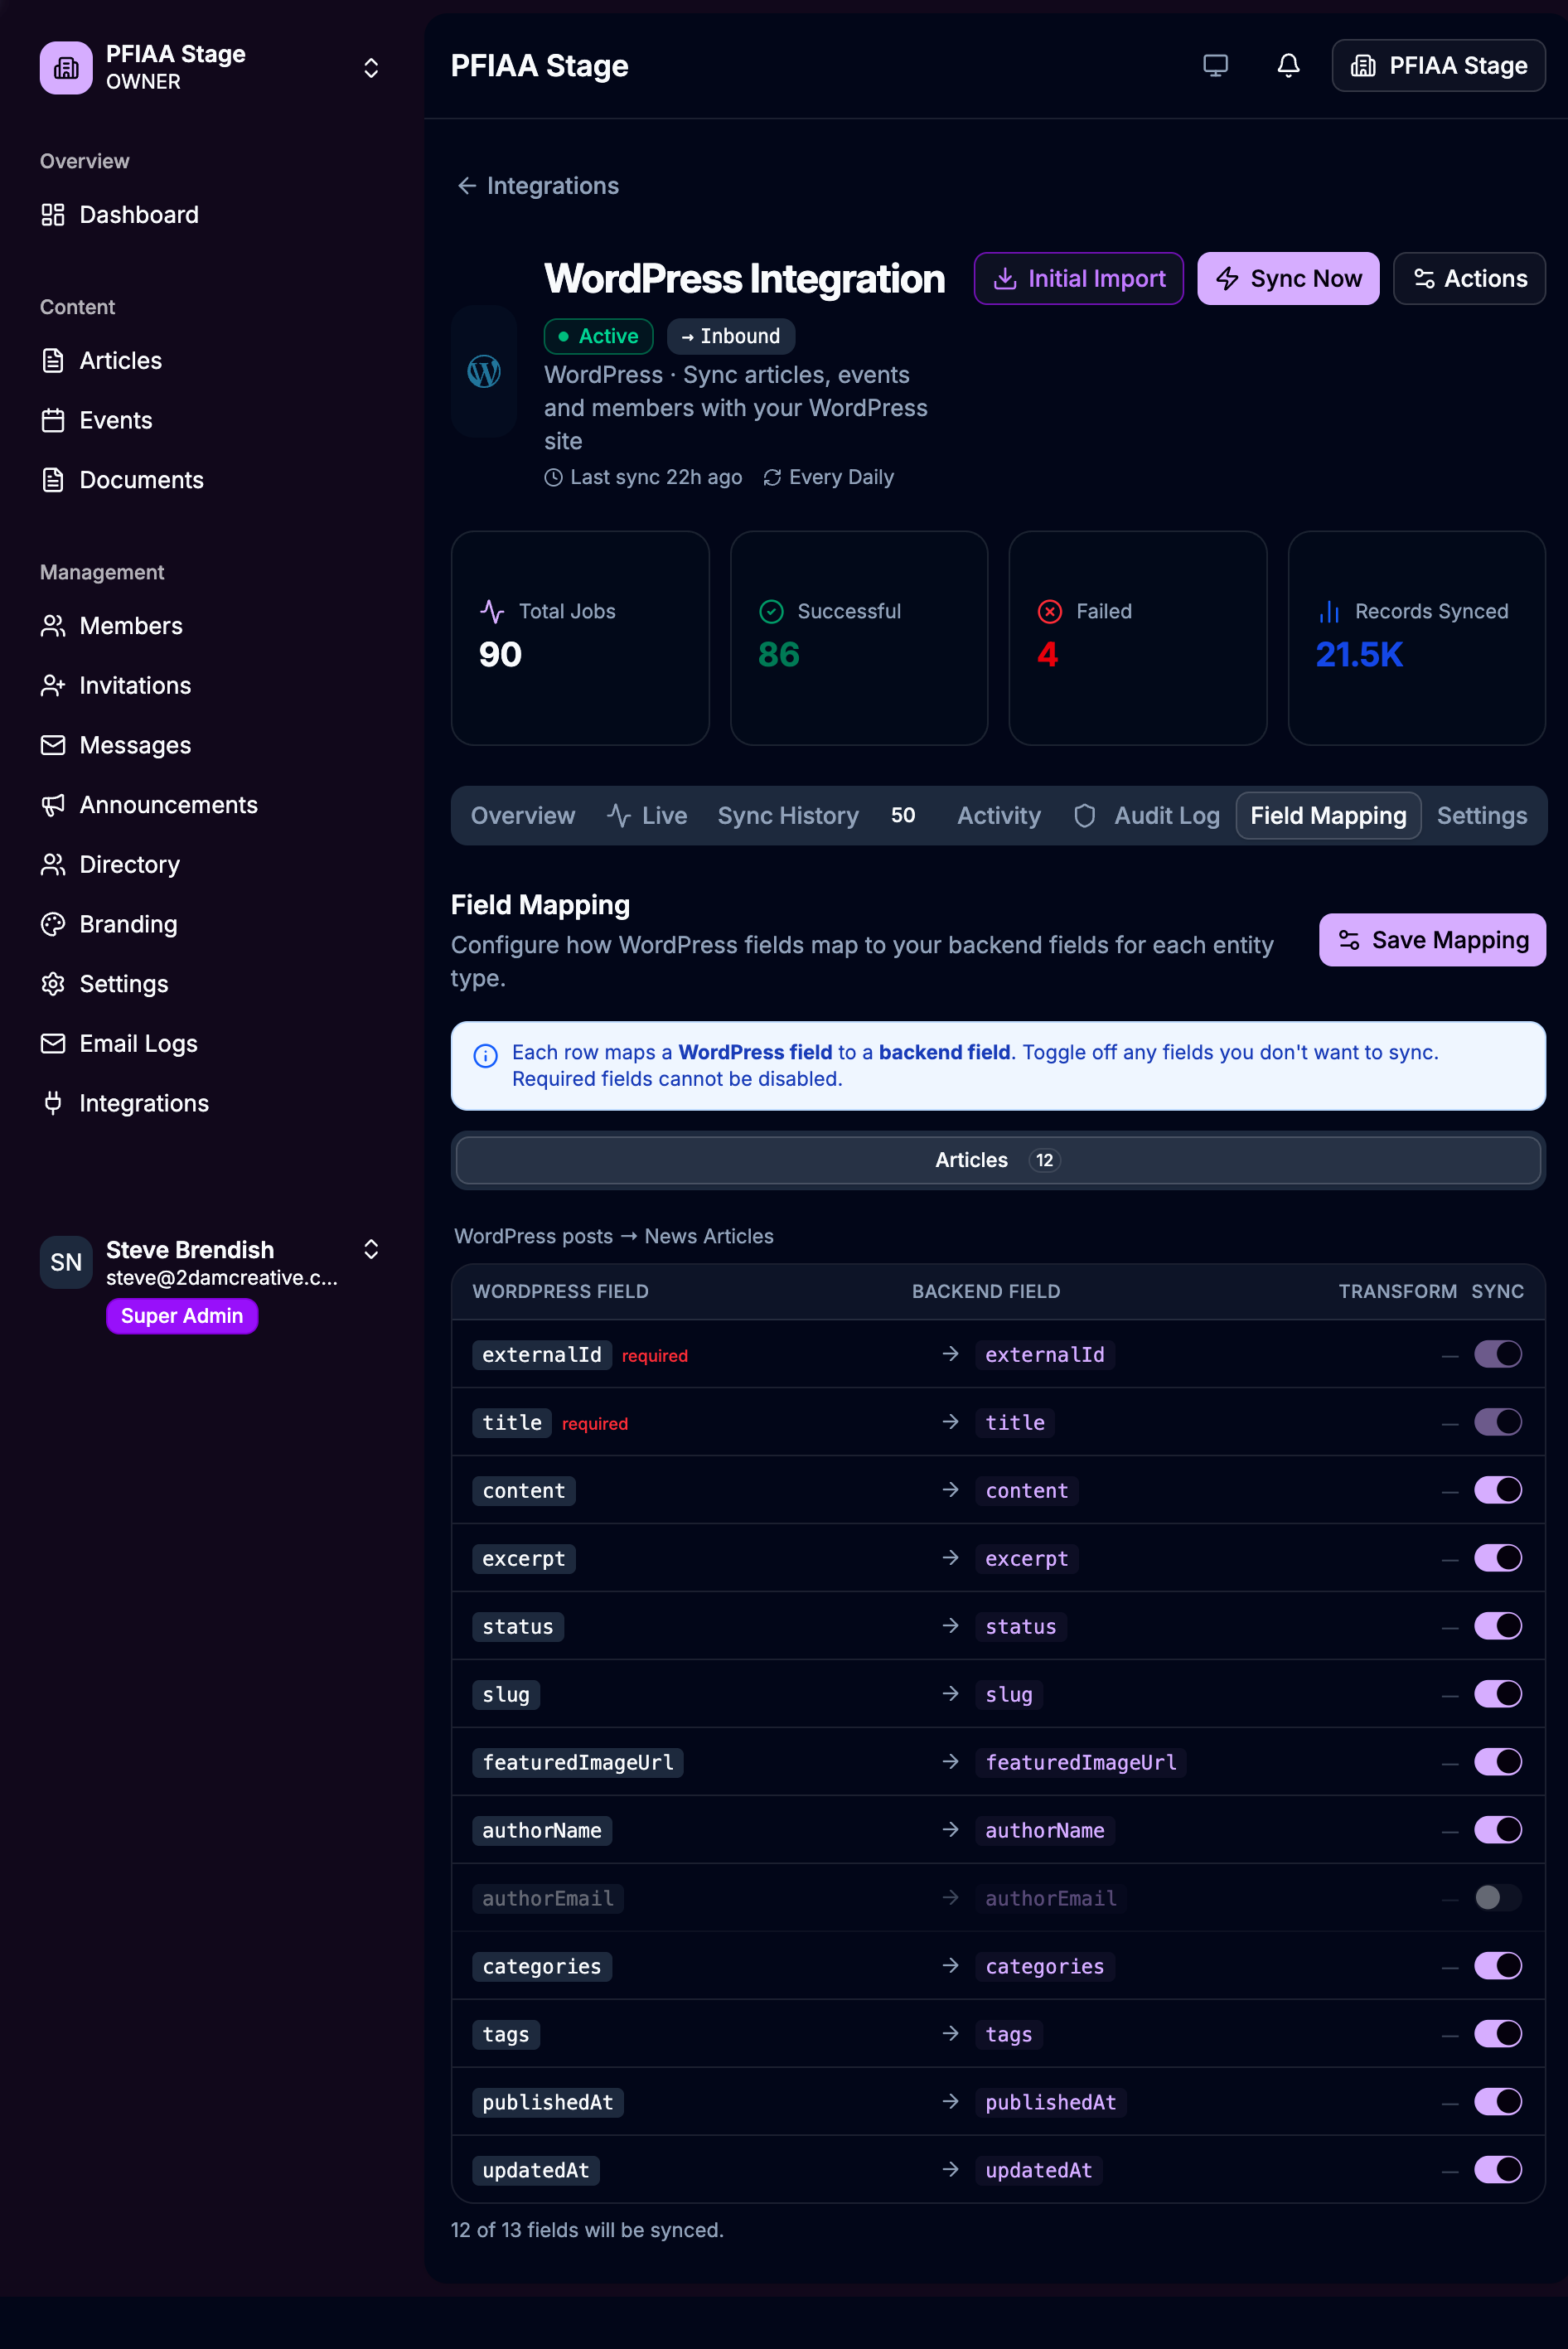Image resolution: width=1568 pixels, height=2349 pixels.
Task: Click the Sync Now button
Action: [x=1288, y=279]
